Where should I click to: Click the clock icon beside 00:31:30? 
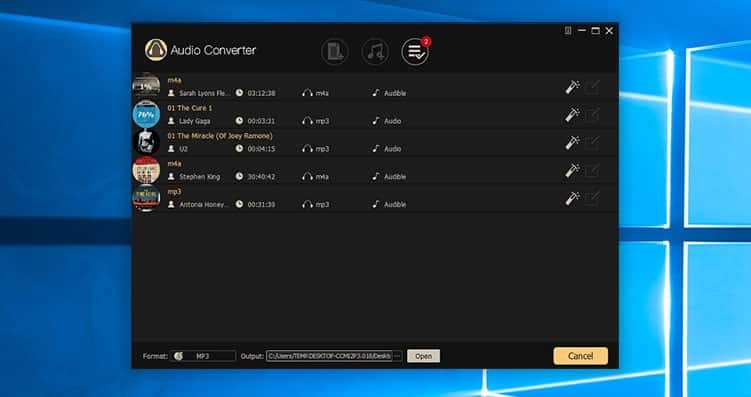239,204
